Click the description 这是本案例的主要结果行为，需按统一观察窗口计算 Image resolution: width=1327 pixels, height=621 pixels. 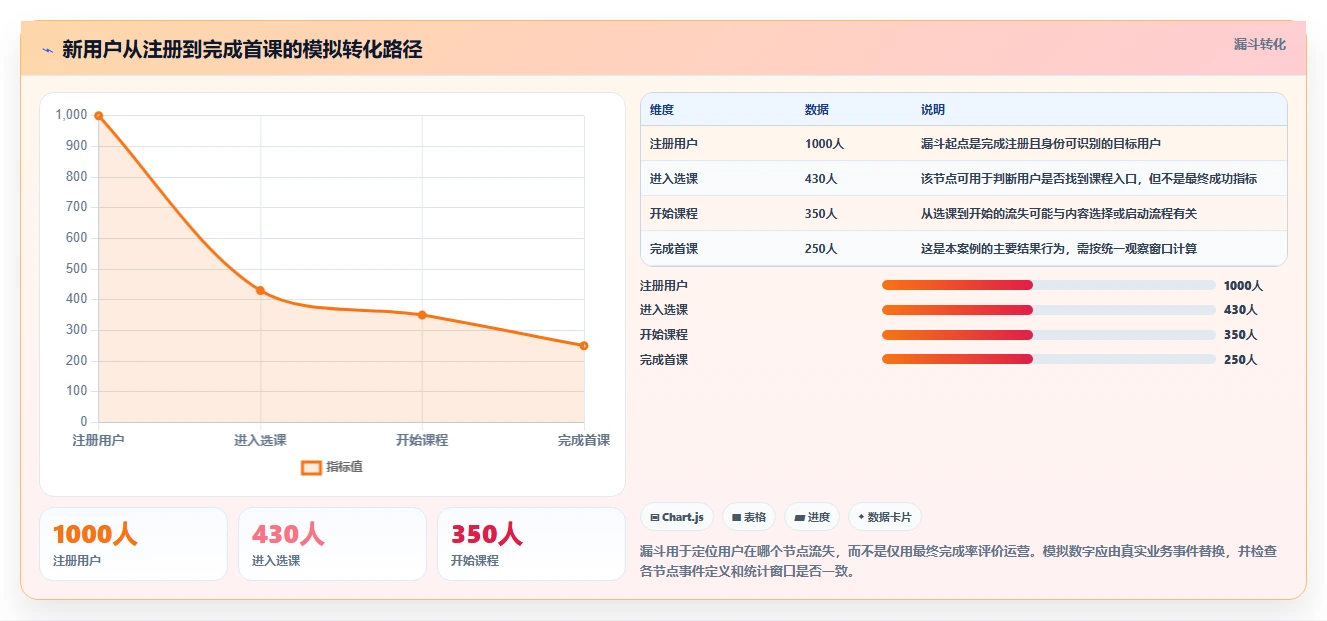click(1059, 249)
